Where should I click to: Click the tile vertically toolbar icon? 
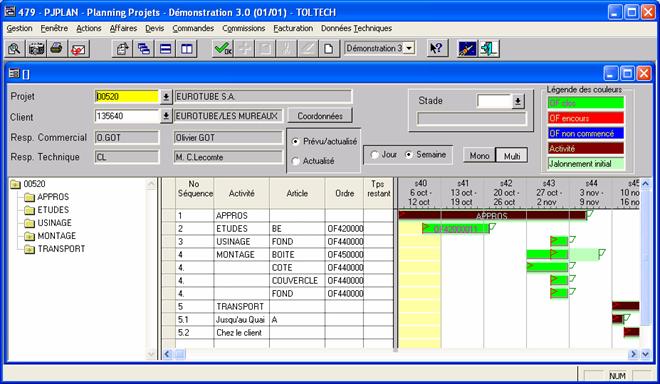tap(186, 49)
